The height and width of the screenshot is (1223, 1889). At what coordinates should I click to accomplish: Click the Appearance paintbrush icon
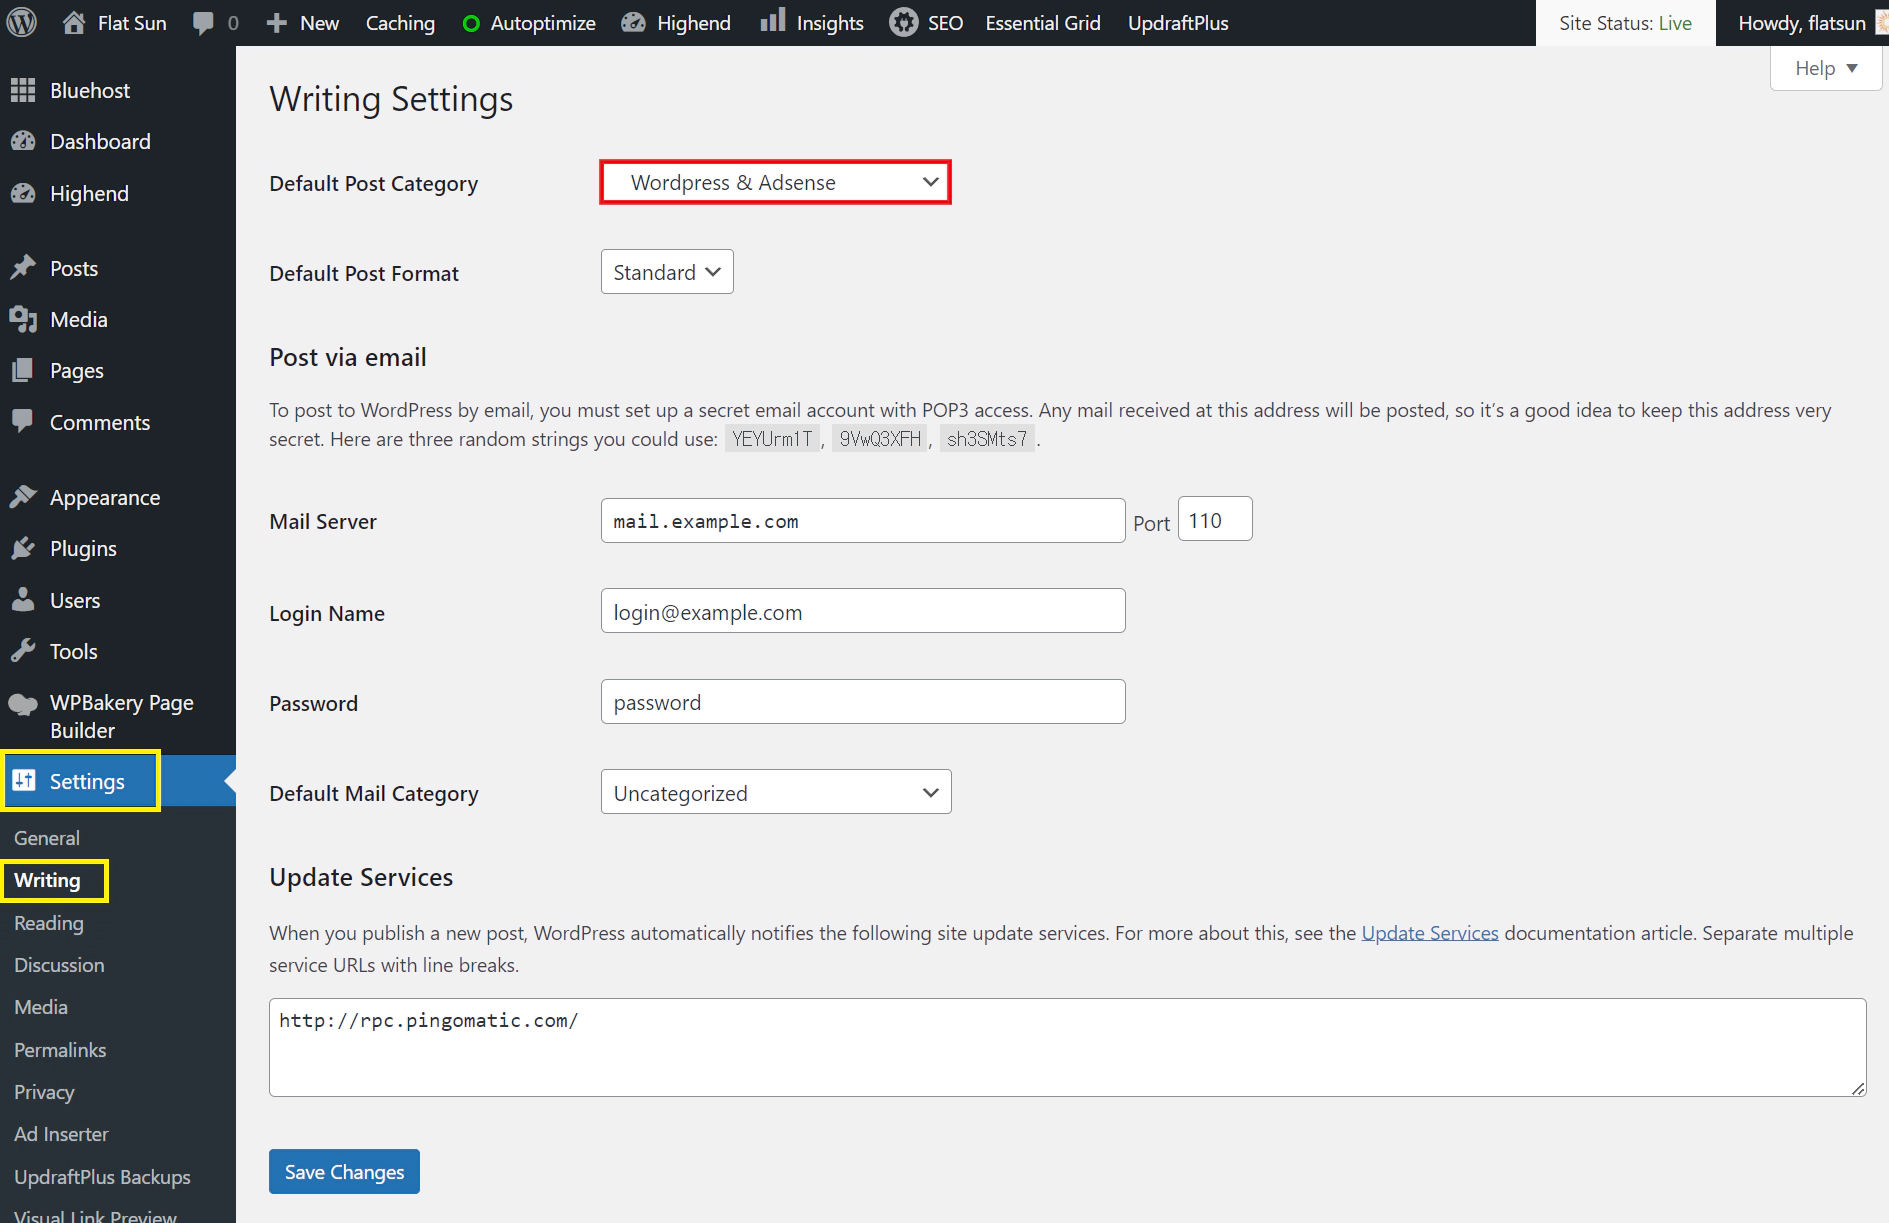tap(23, 497)
